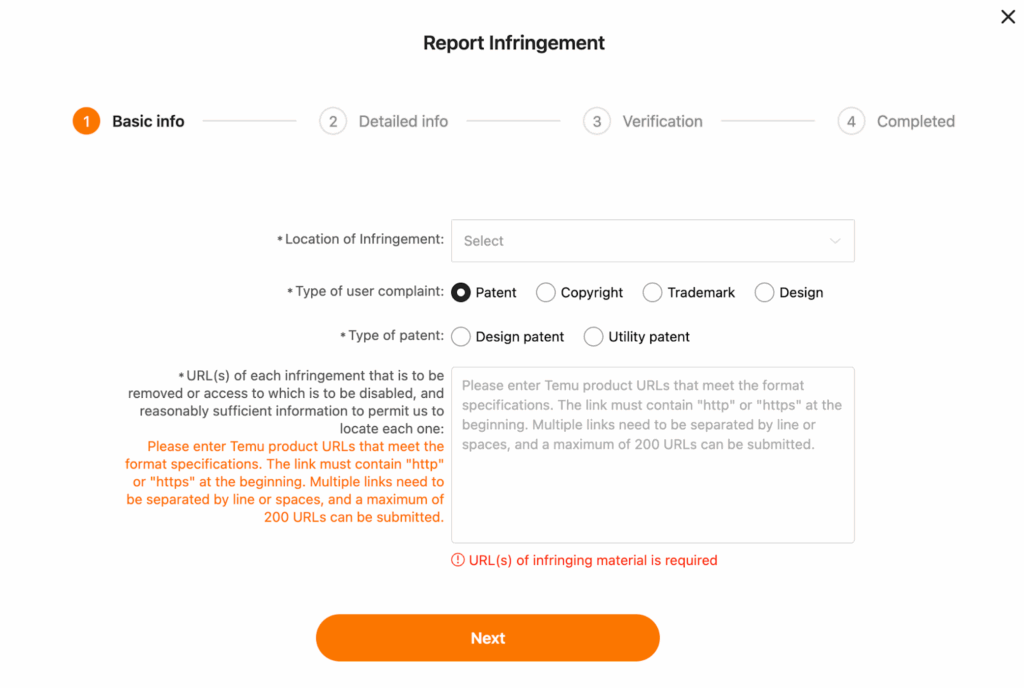
Task: Click the red error warning icon
Action: point(458,560)
